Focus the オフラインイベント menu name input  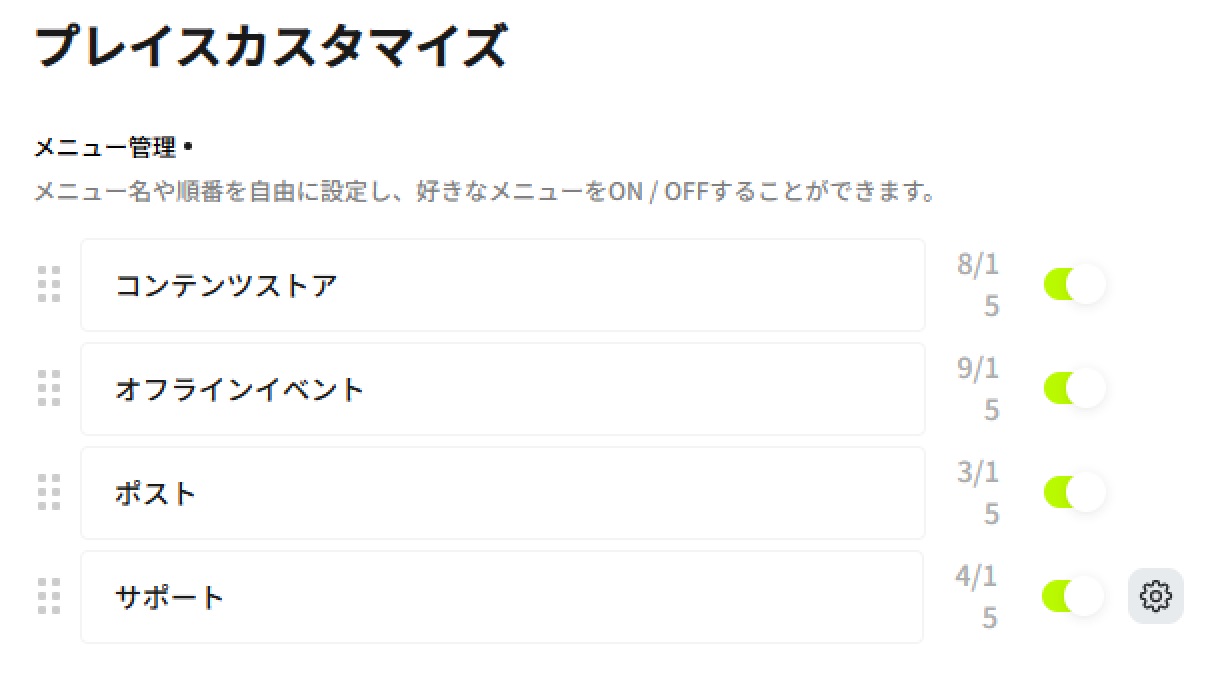[x=502, y=389]
